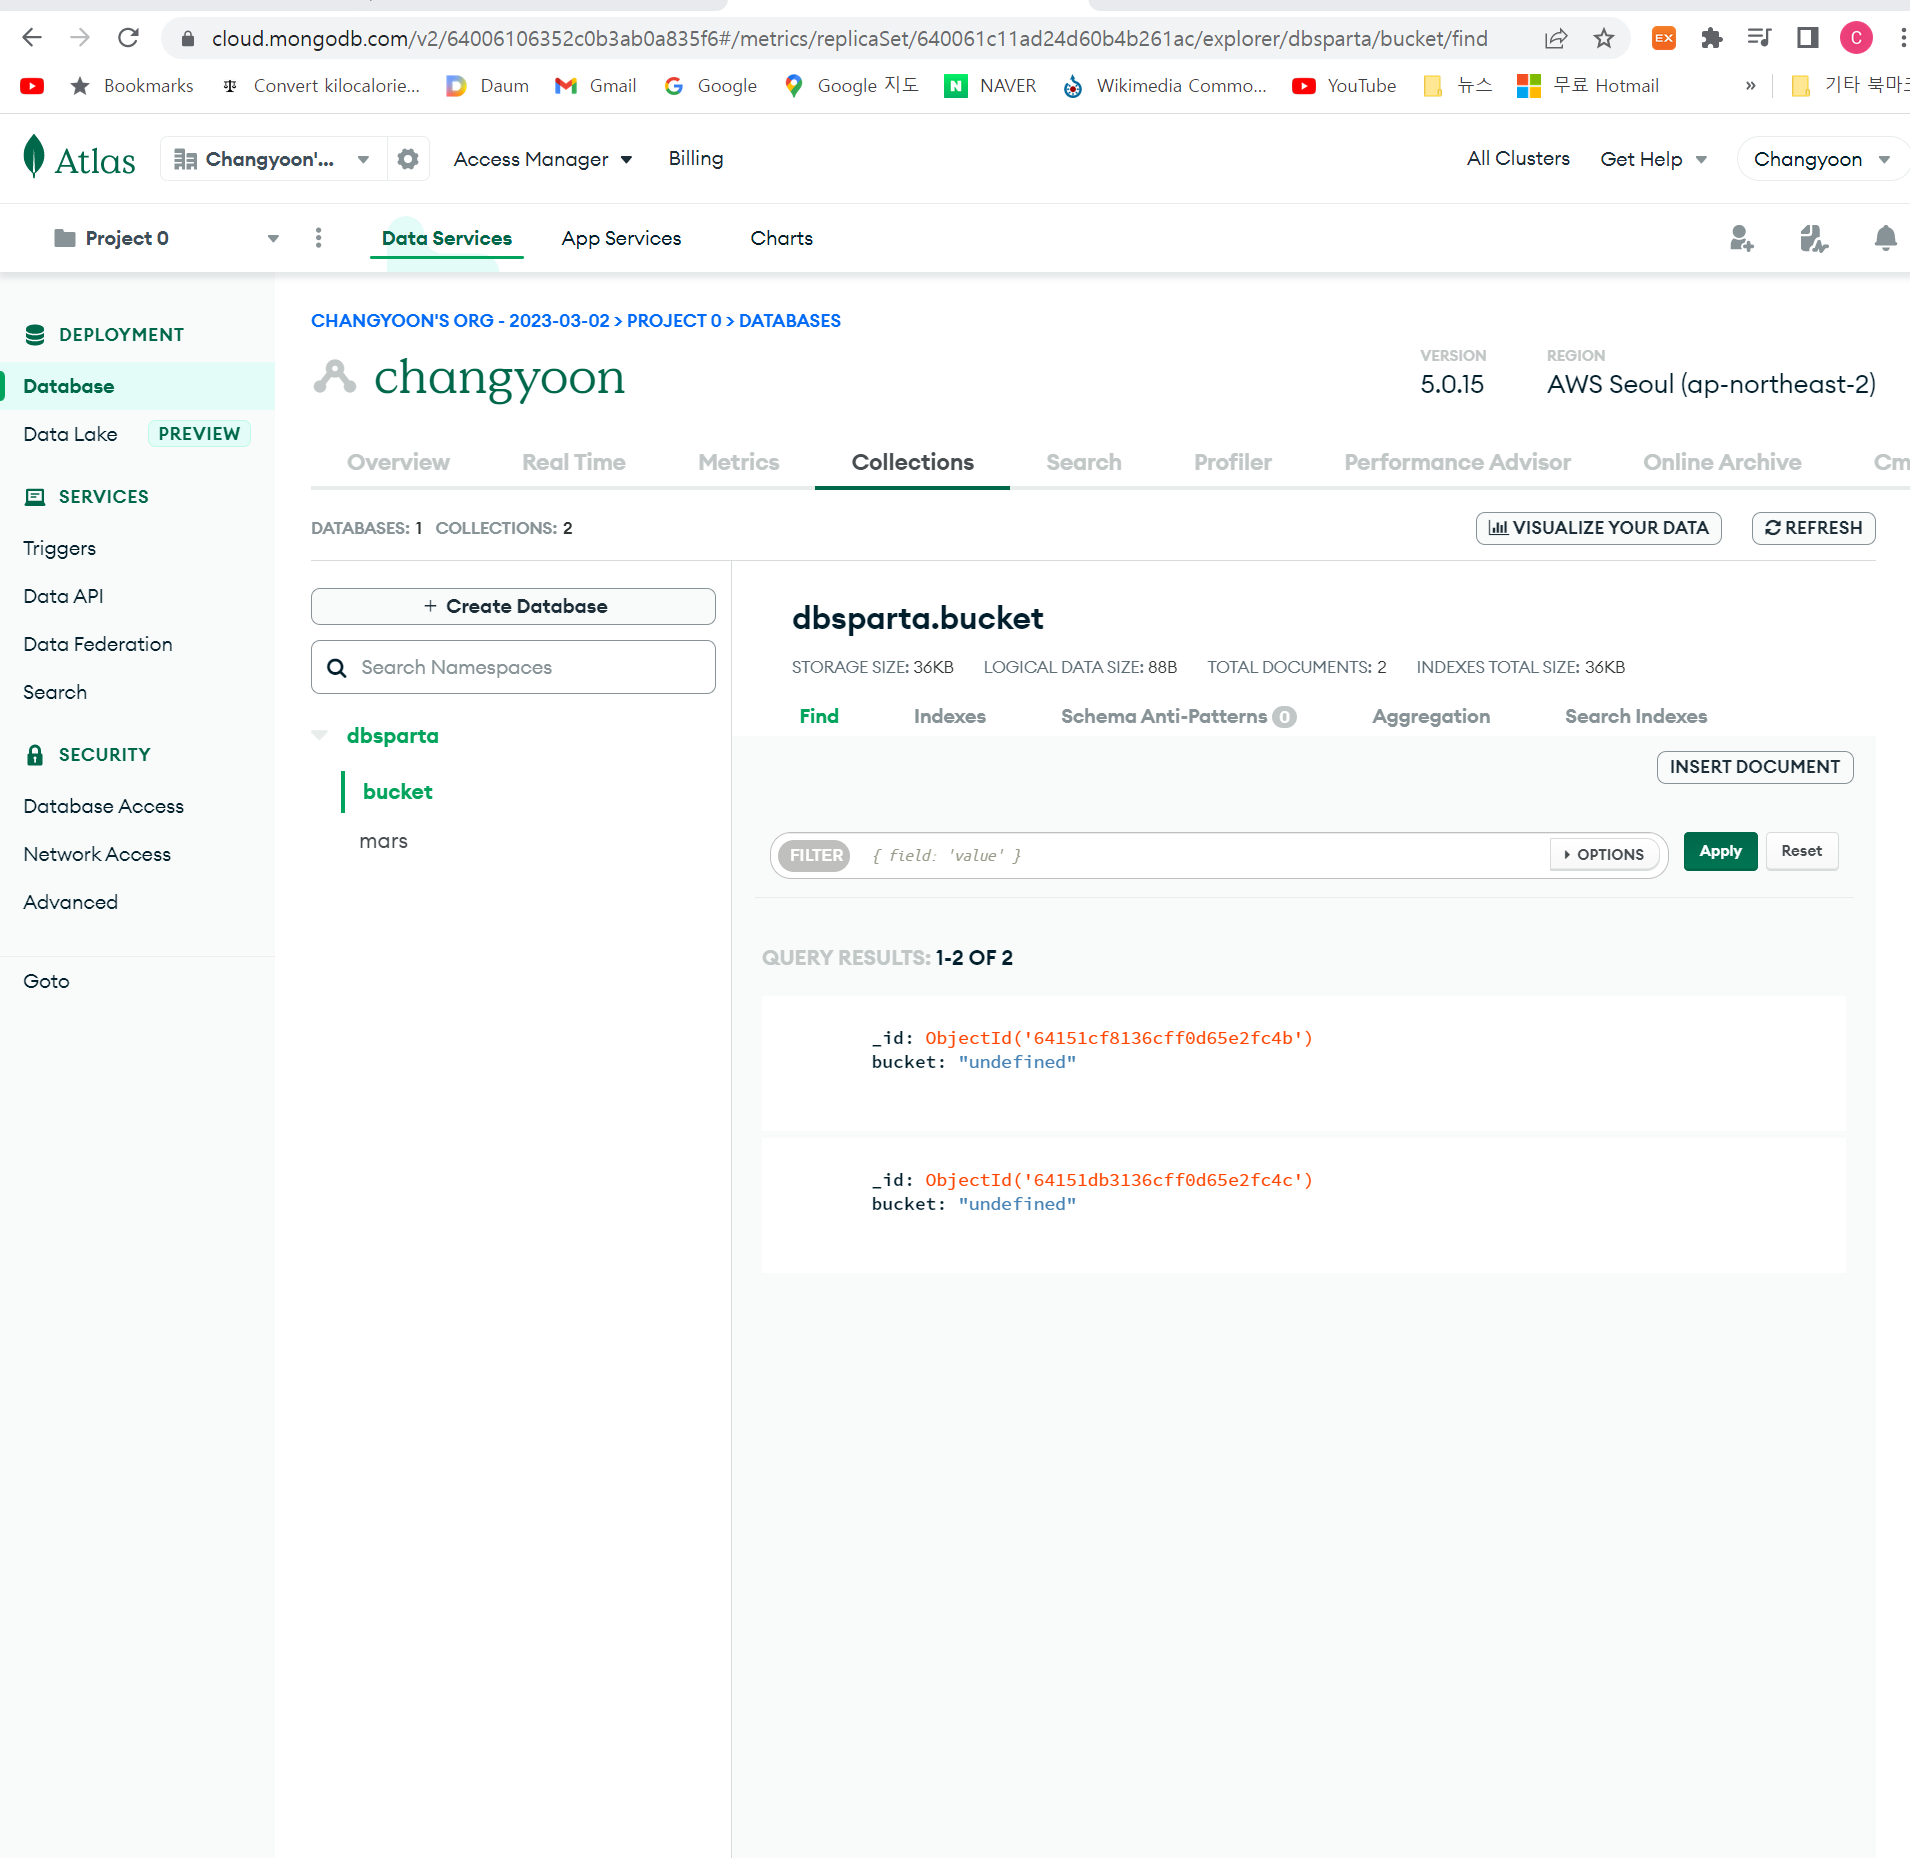Click the Create Database button
Image resolution: width=1910 pixels, height=1858 pixels.
(x=514, y=606)
